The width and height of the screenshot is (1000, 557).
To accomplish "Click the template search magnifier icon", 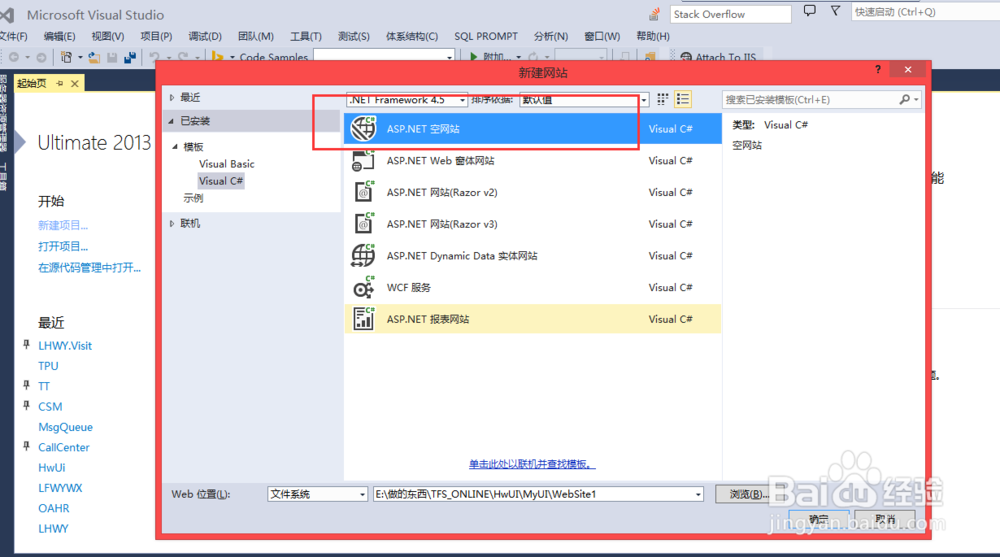I will click(904, 100).
